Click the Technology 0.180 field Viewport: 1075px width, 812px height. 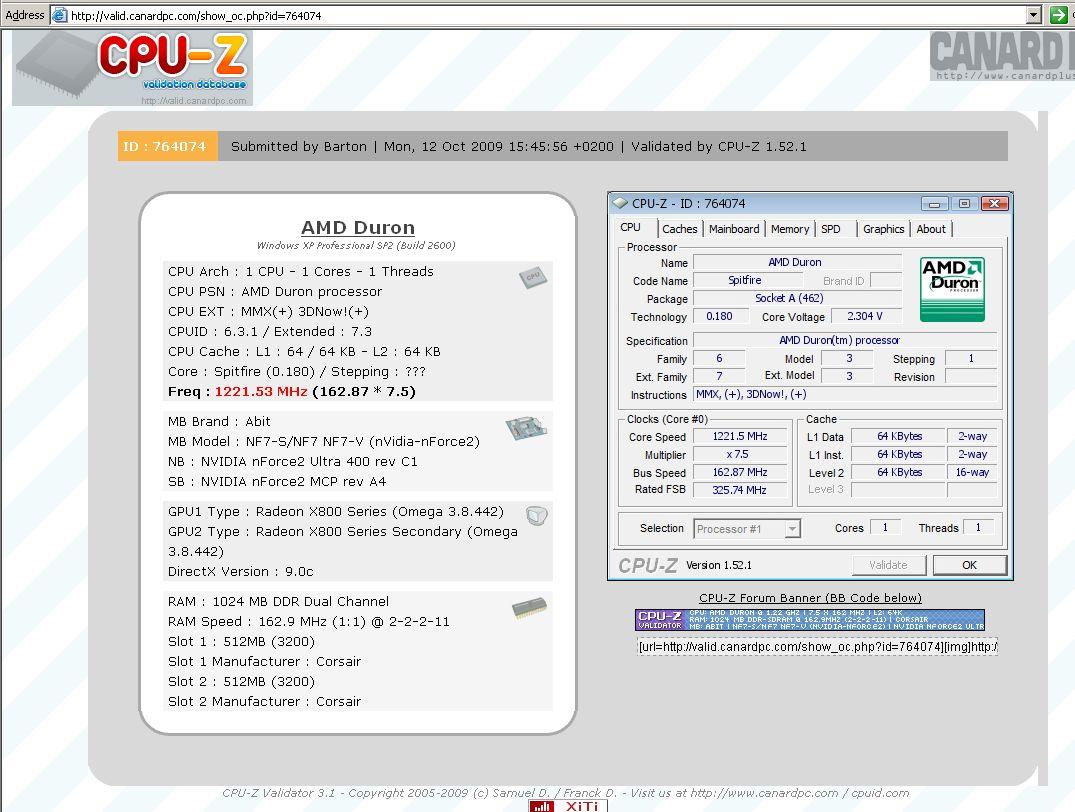(x=720, y=316)
